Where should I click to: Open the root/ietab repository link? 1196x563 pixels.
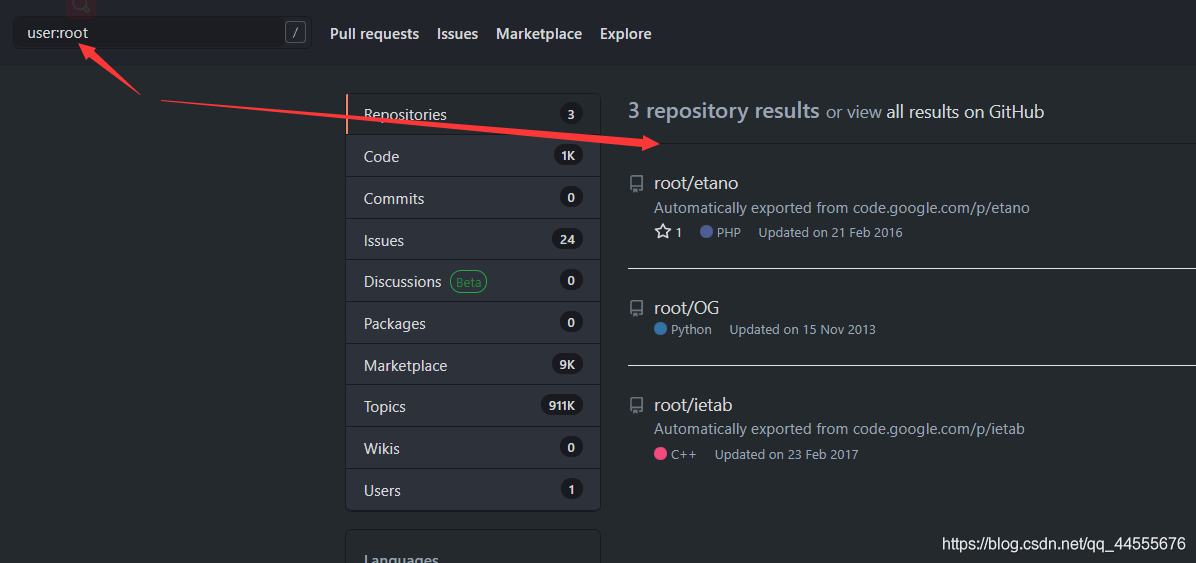[x=693, y=405]
